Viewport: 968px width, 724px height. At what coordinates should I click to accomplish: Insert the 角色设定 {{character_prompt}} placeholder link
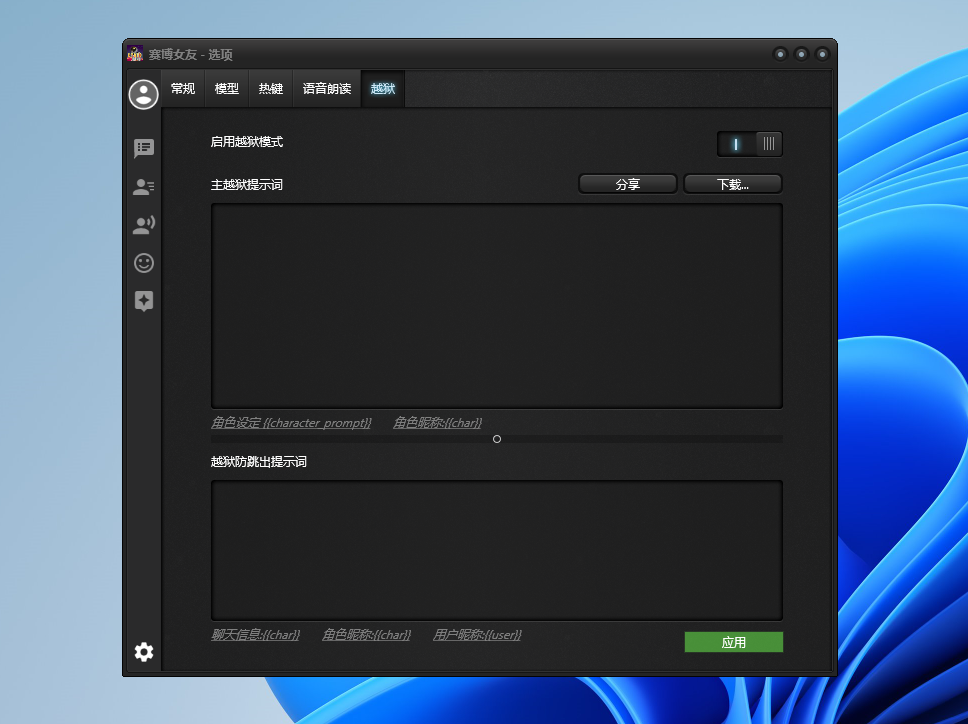[x=291, y=423]
